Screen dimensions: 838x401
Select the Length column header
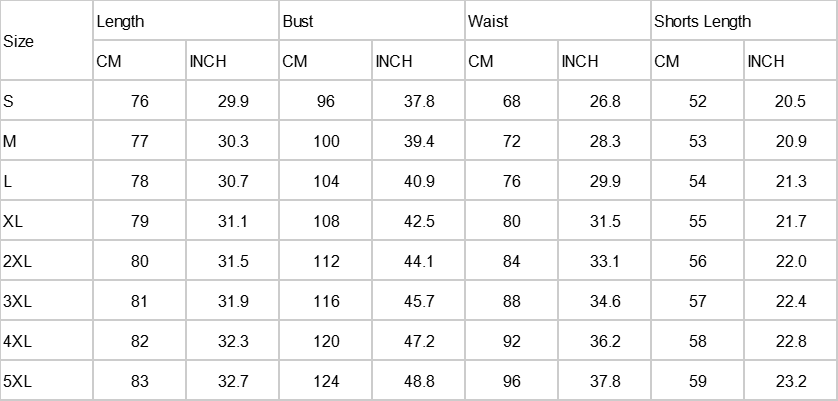(186, 21)
